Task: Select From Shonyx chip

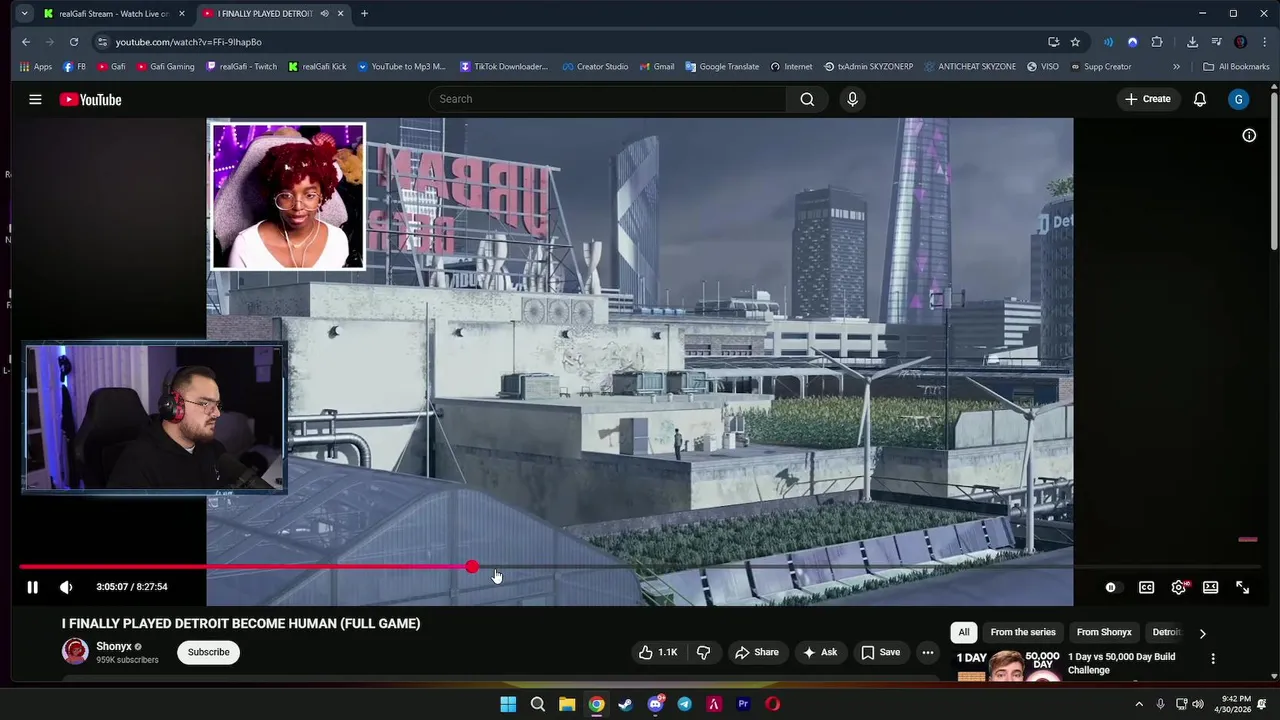Action: click(1104, 632)
